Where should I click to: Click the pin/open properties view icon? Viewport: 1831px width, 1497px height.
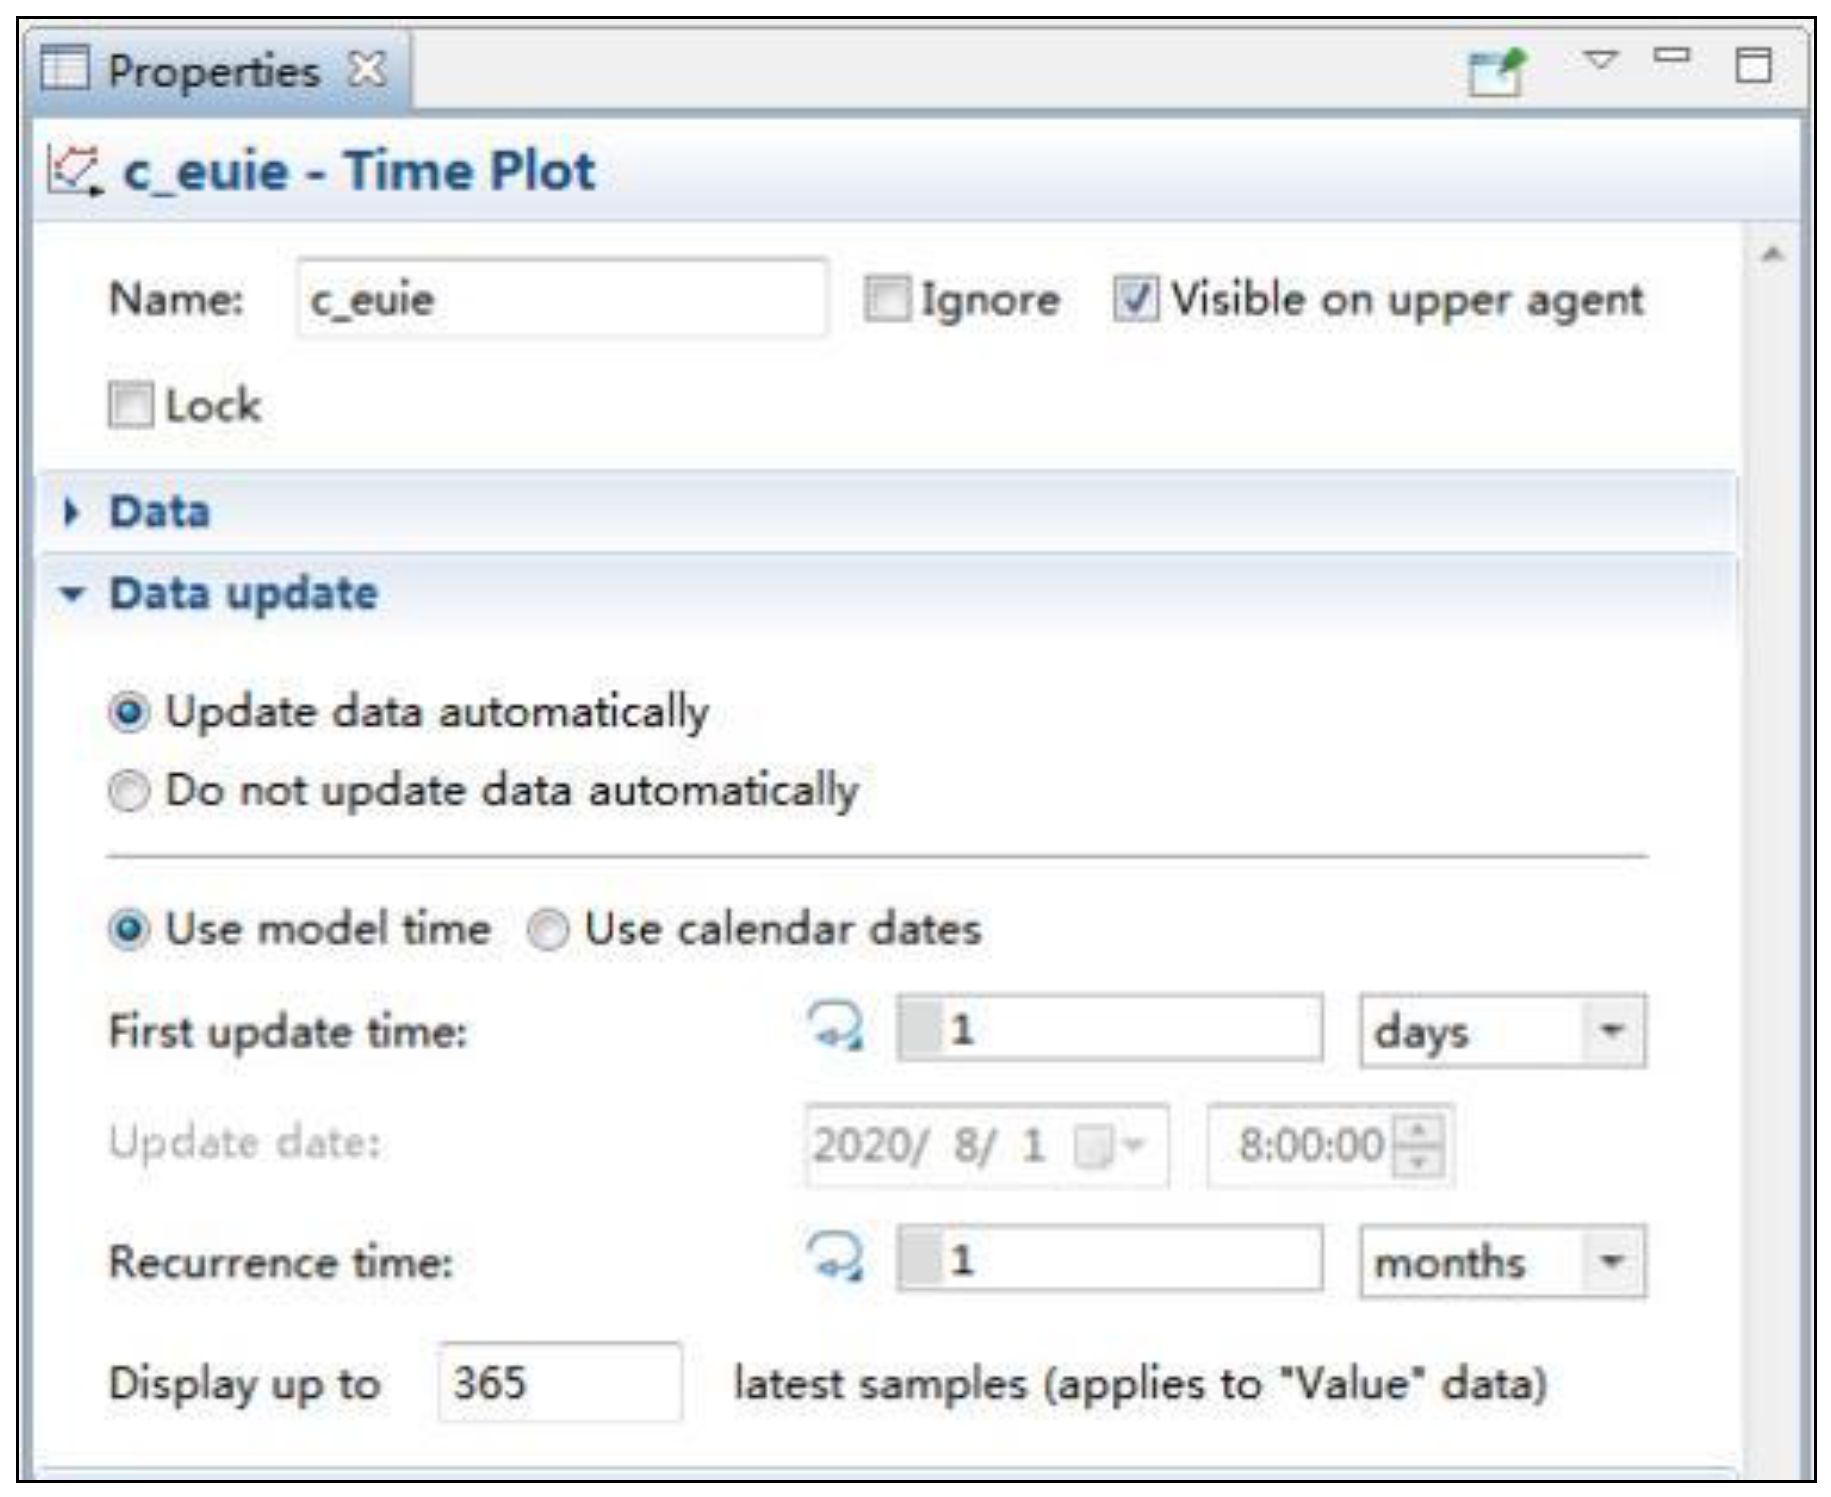[x=1497, y=72]
